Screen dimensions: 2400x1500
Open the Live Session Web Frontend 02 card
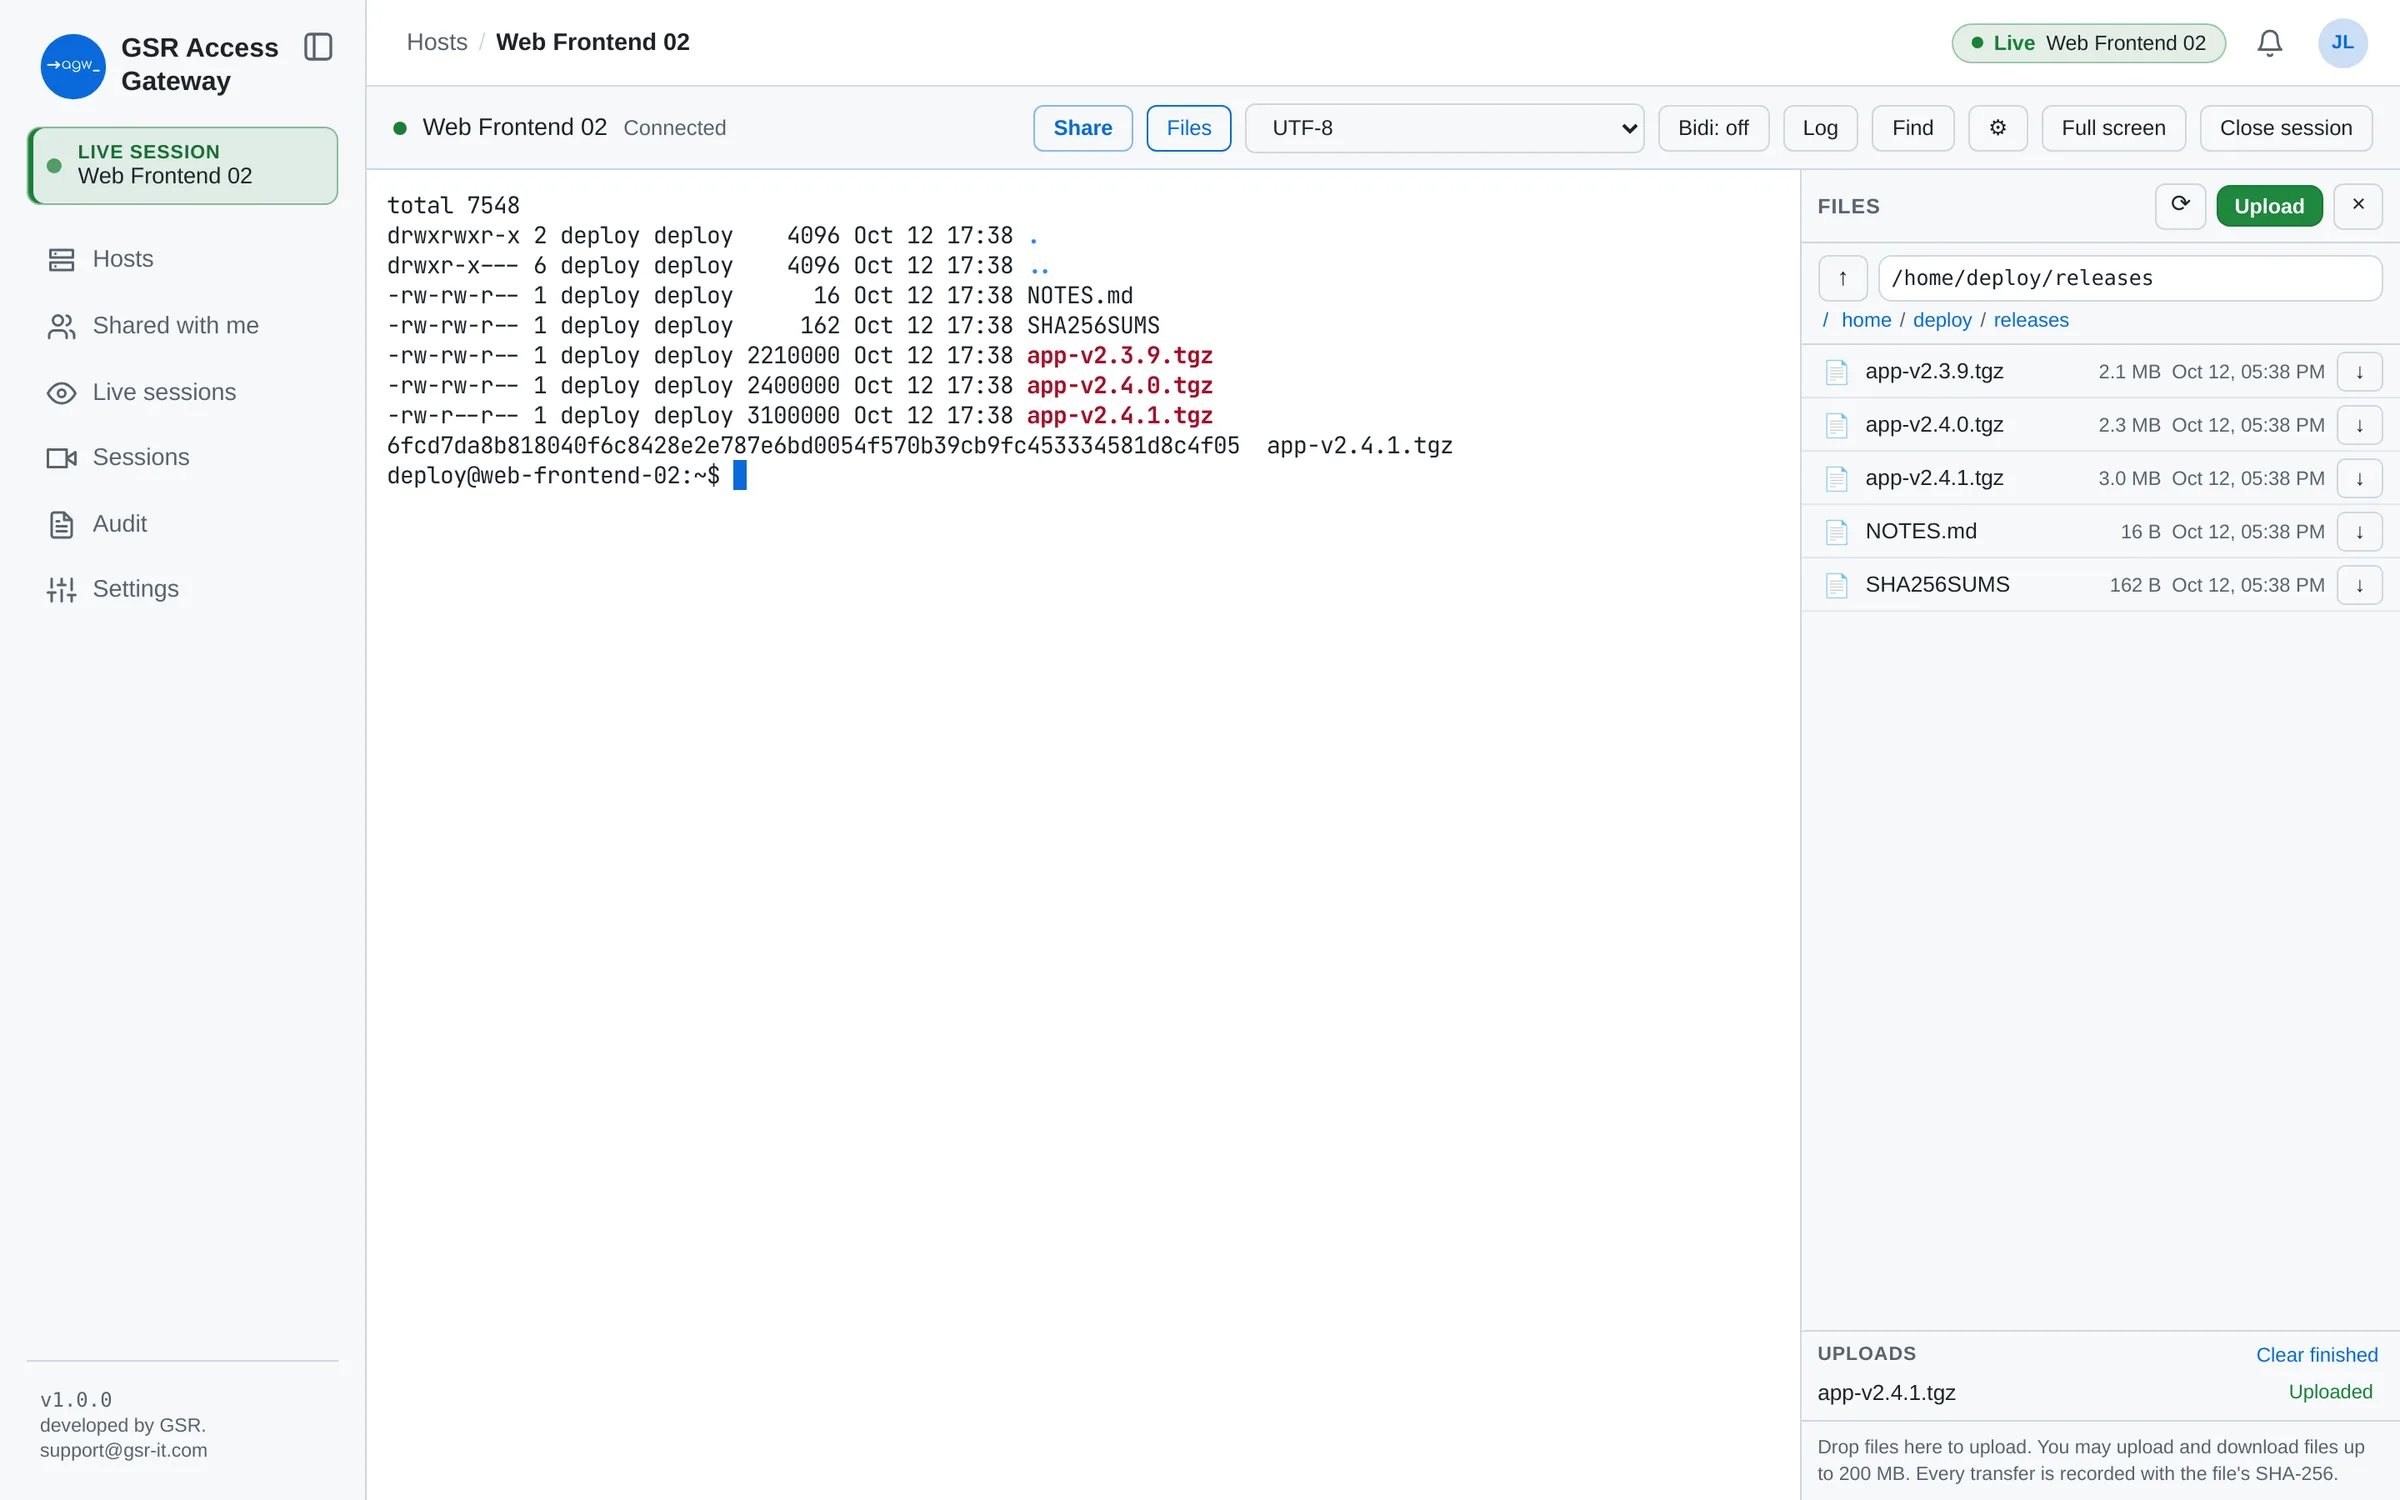tap(182, 165)
